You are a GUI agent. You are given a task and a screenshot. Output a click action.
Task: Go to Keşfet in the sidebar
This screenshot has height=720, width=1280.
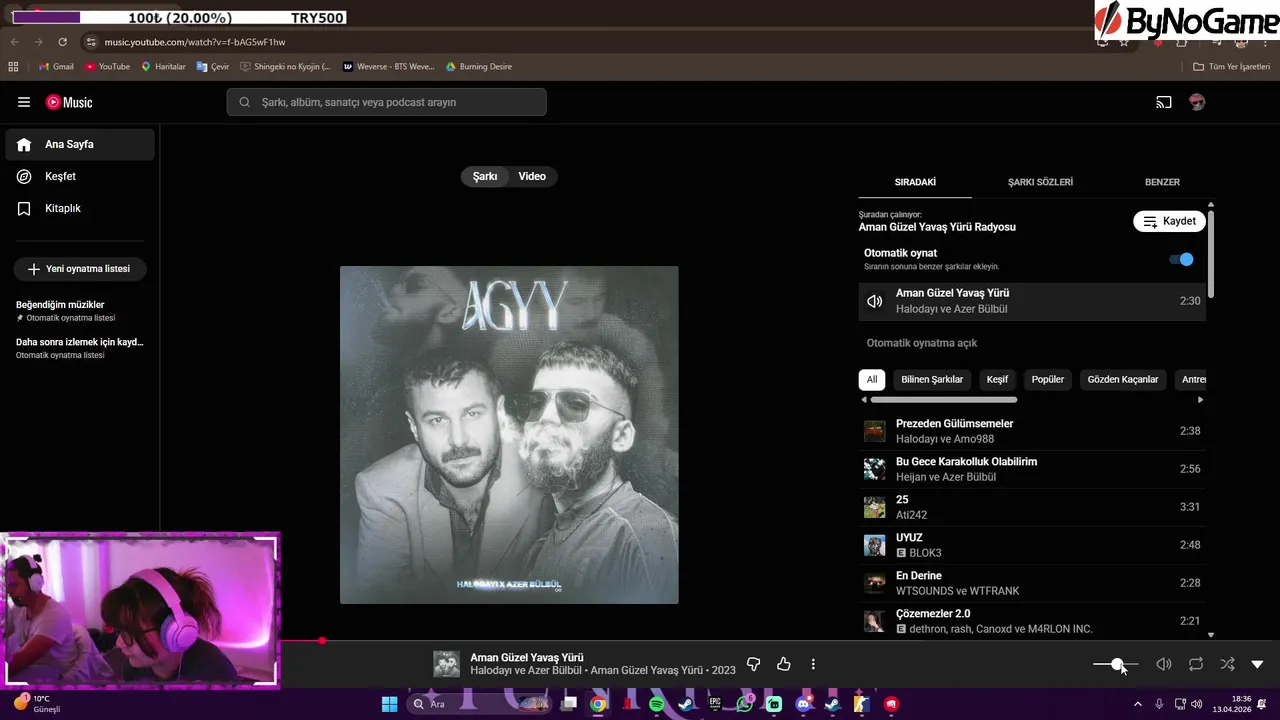(x=80, y=176)
